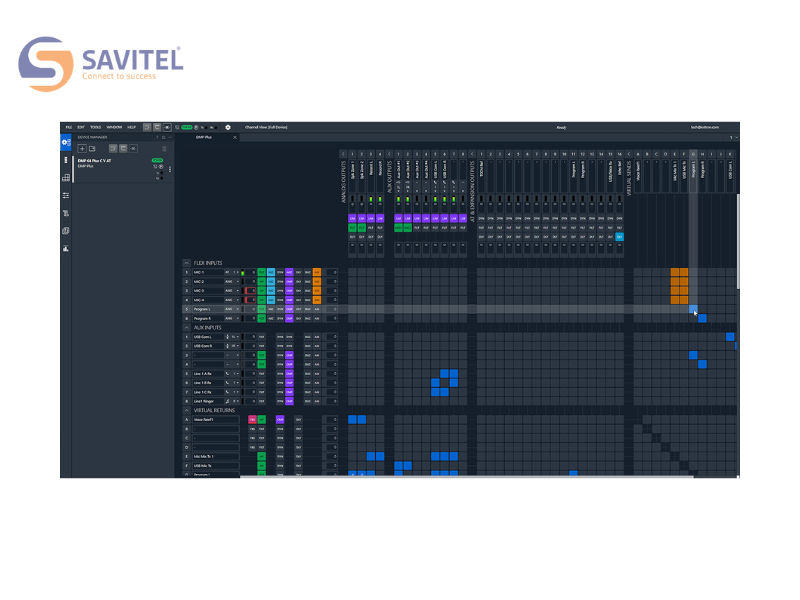Toggle Voice Reinf't pink FBS block
The height and width of the screenshot is (600, 800).
pos(252,419)
